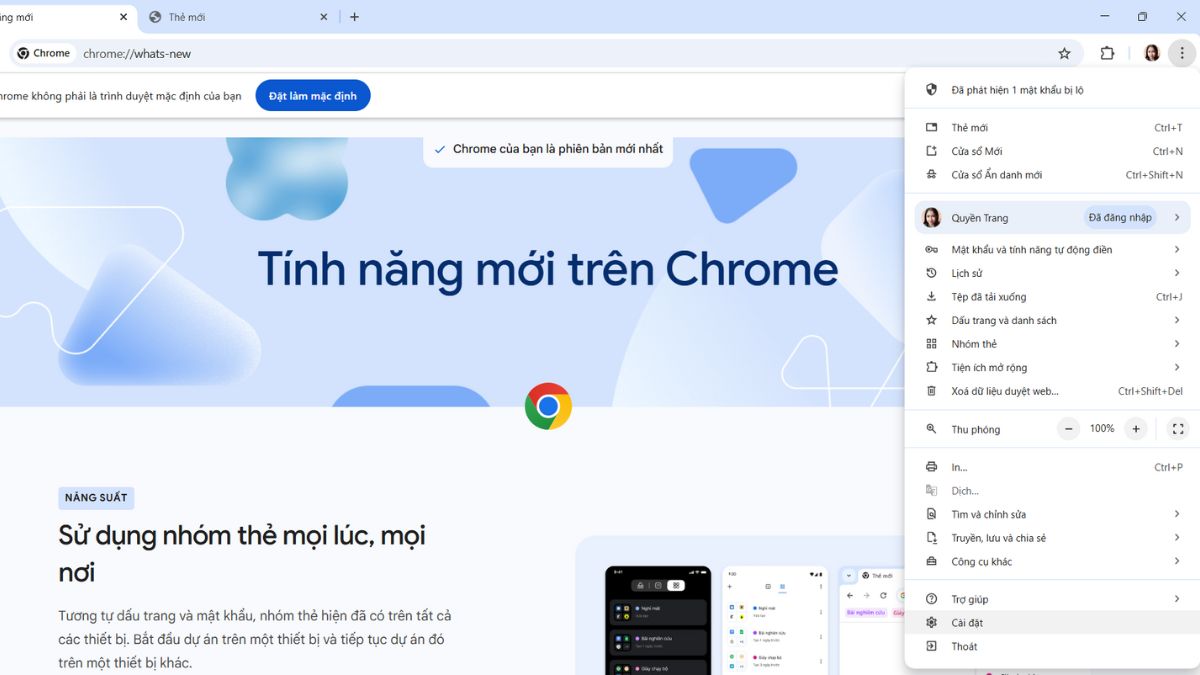Click the 100% zoom value
Image resolution: width=1200 pixels, height=675 pixels.
click(x=1102, y=429)
